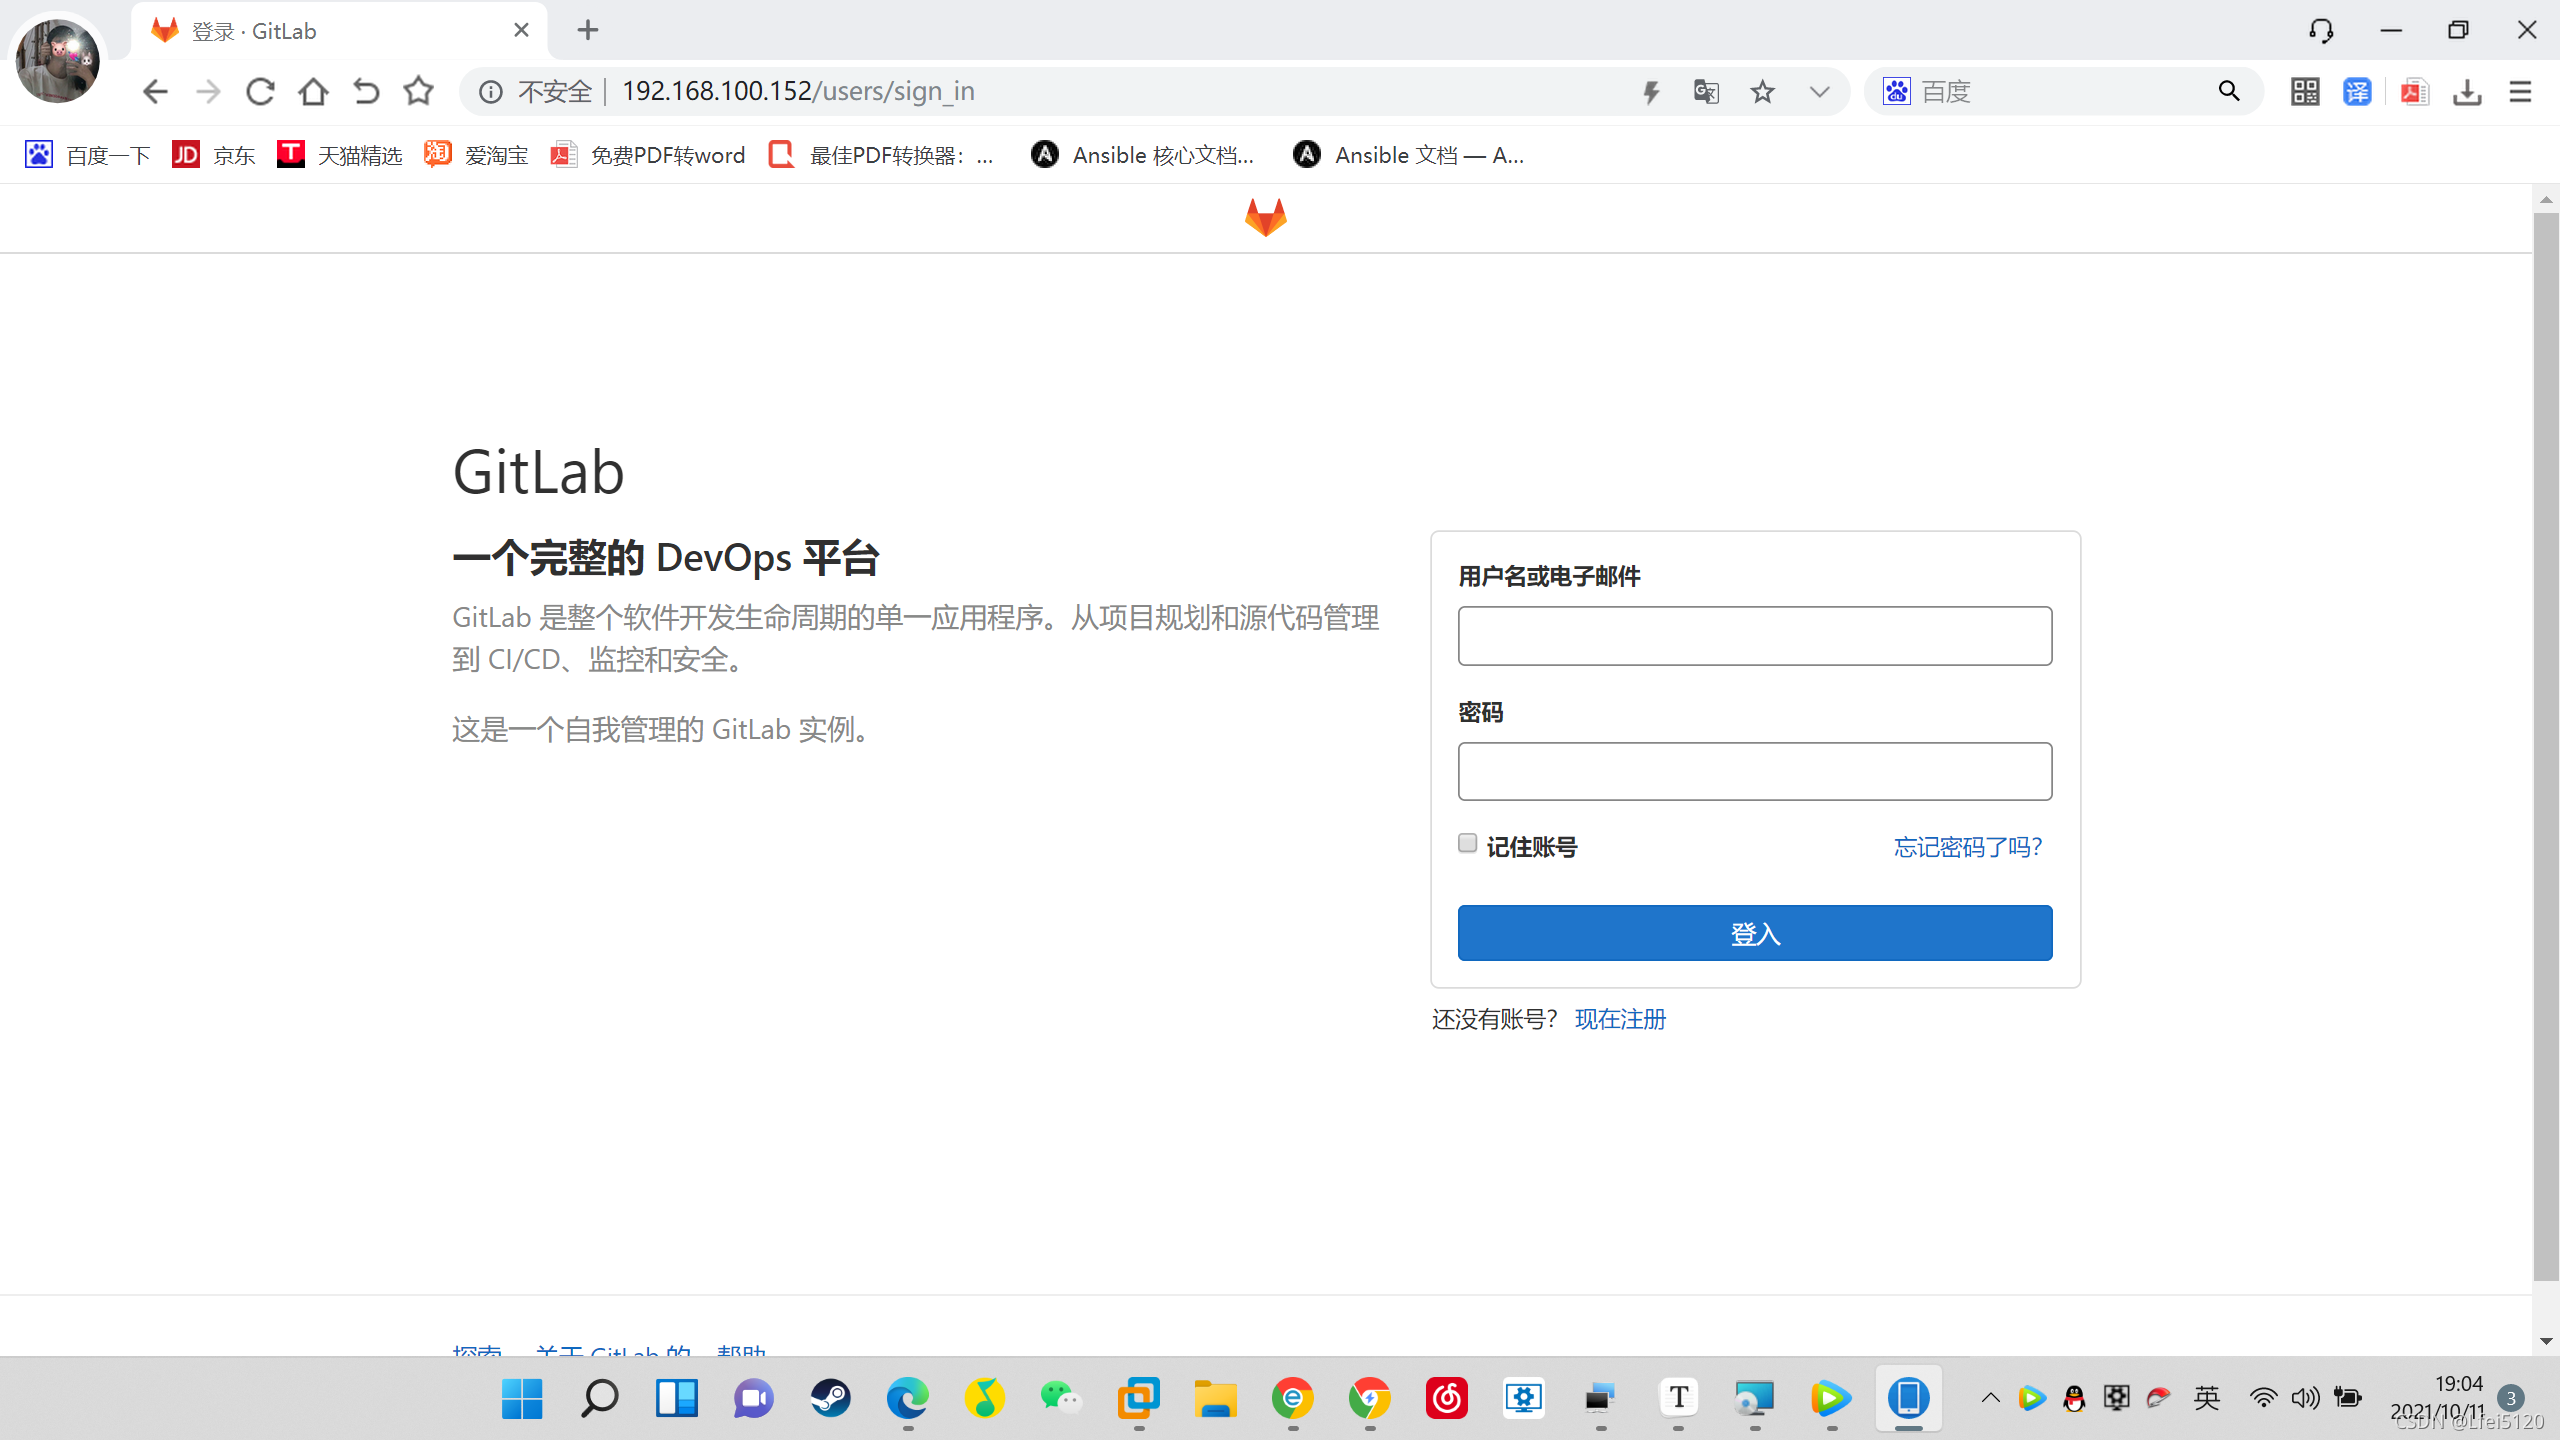This screenshot has height=1440, width=2560.
Task: Open the 爱淘宝 bookmark
Action: [x=475, y=155]
